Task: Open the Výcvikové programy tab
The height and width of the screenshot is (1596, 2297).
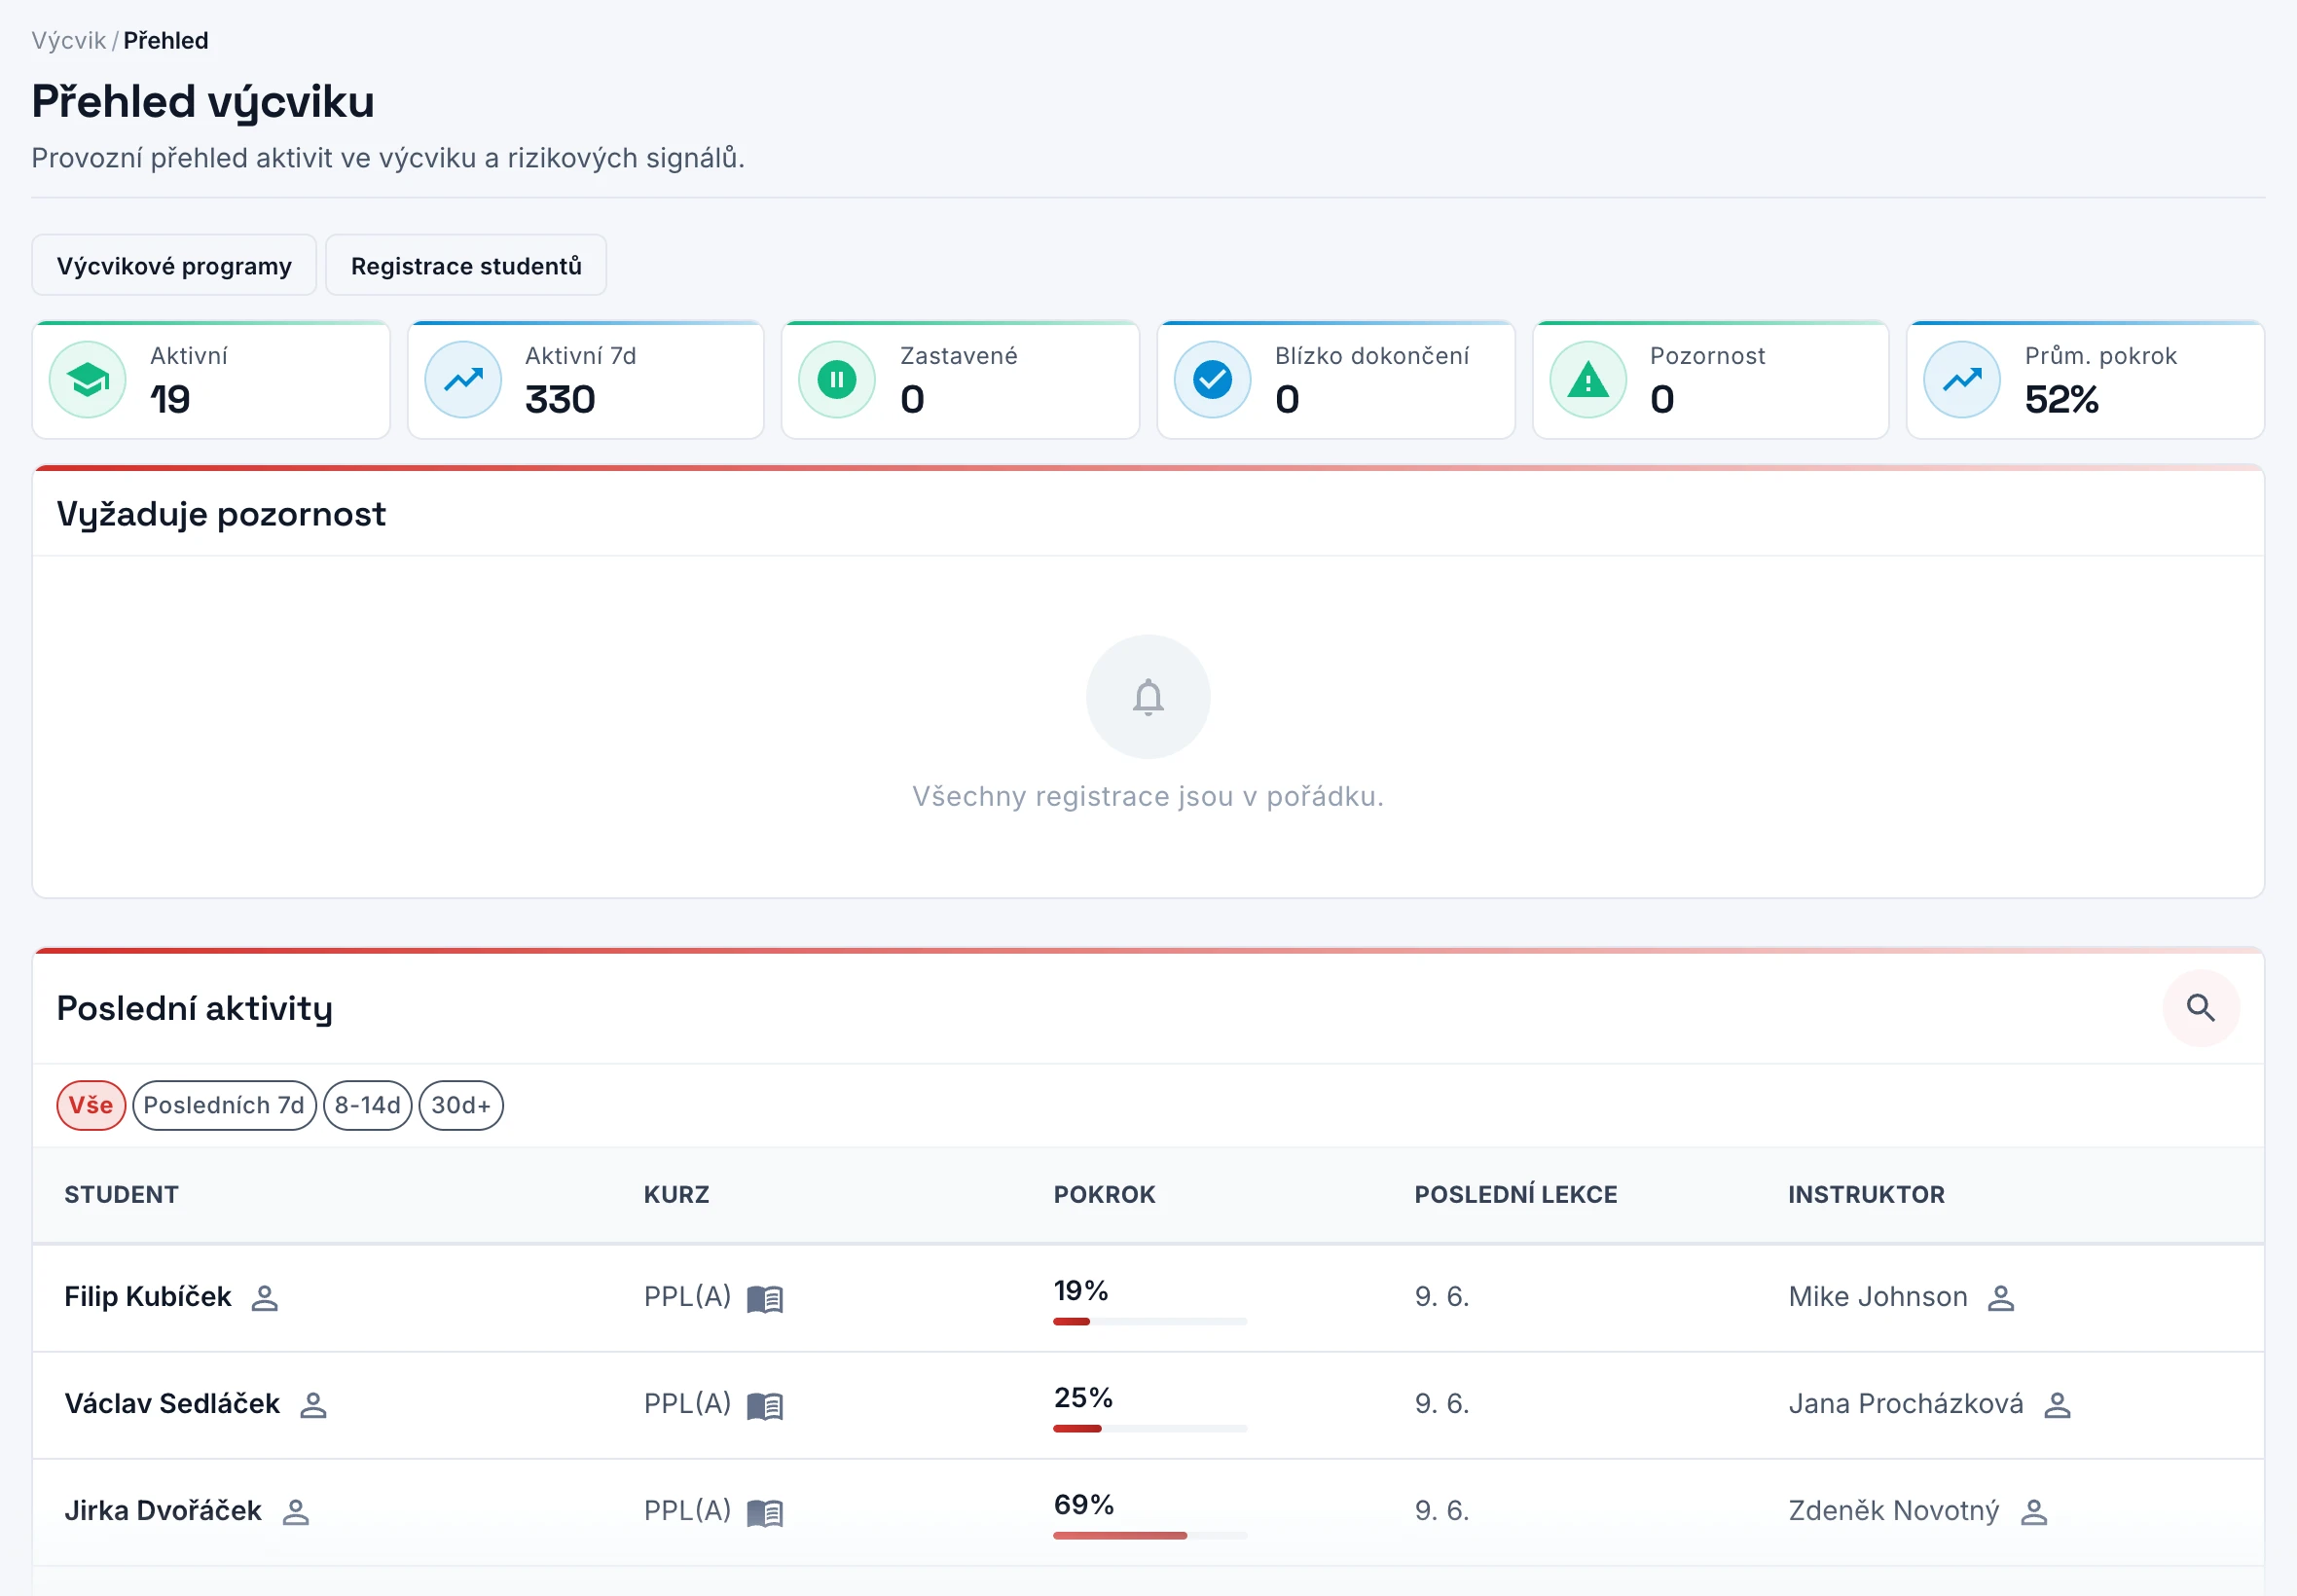Action: coord(174,265)
